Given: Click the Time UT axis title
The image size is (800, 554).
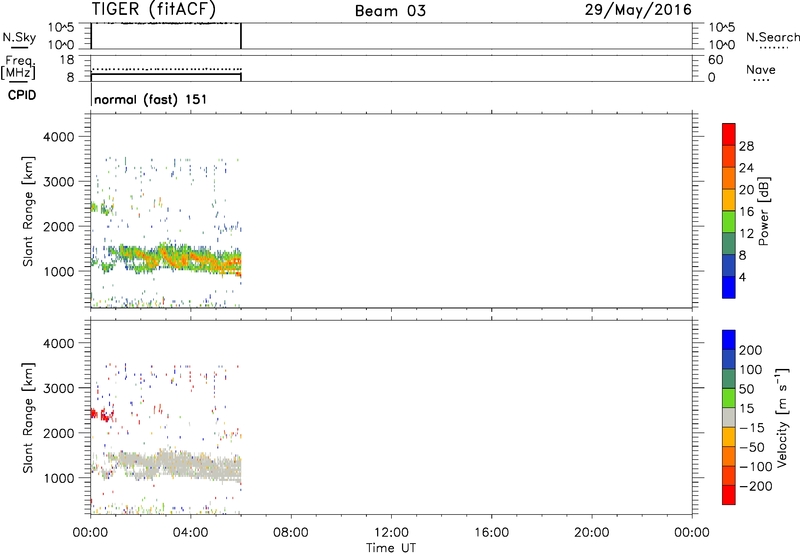Looking at the screenshot, I should click(x=391, y=548).
